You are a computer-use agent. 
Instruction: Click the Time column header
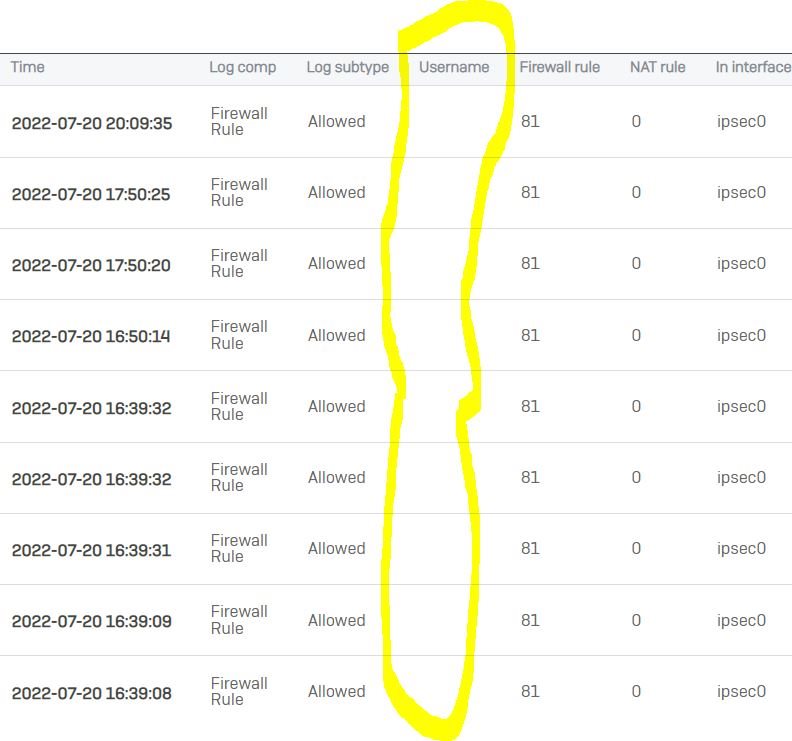[x=28, y=67]
